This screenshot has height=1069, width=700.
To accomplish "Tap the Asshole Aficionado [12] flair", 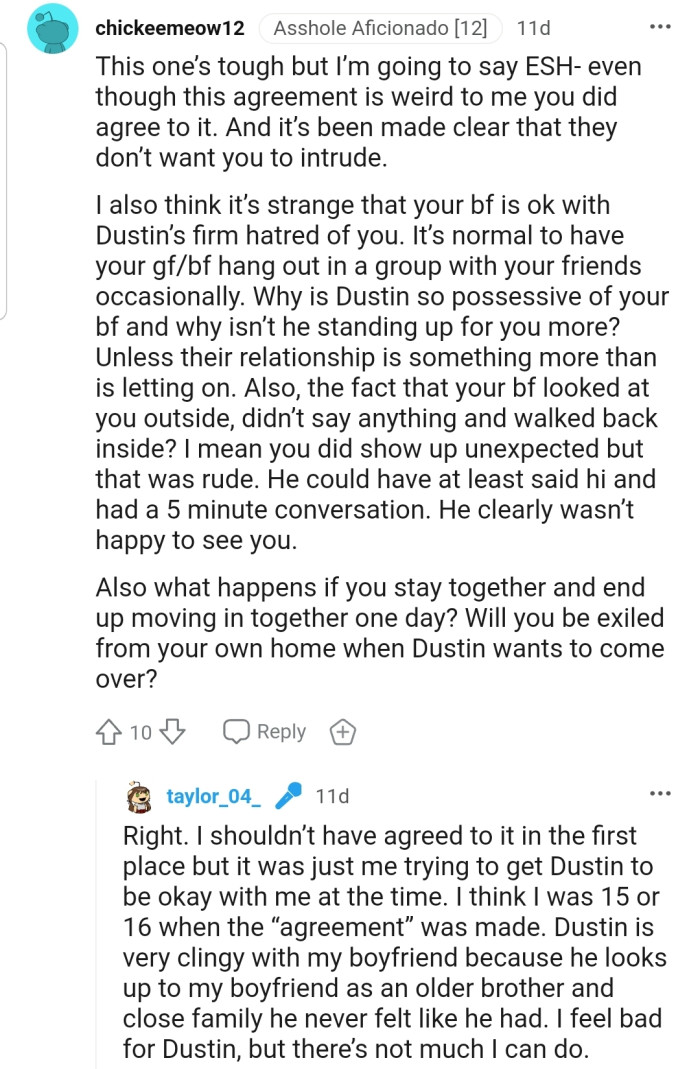I will (x=380, y=29).
